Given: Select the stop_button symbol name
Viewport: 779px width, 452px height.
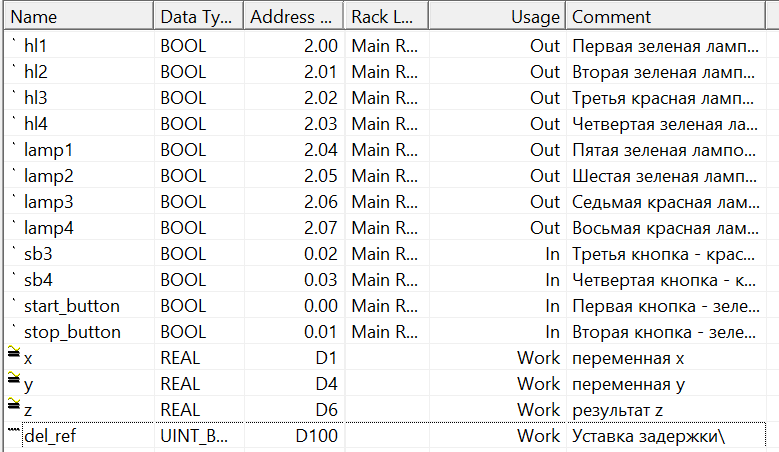Looking at the screenshot, I should [x=73, y=332].
